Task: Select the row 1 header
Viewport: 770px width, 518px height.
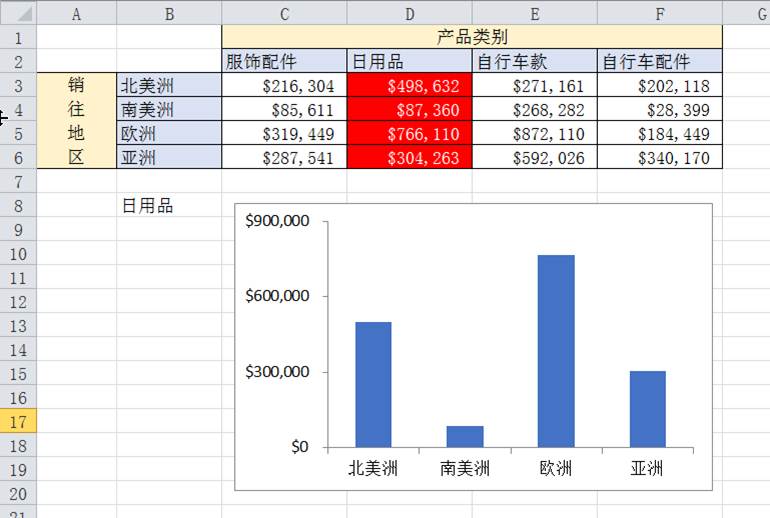Action: (18, 38)
